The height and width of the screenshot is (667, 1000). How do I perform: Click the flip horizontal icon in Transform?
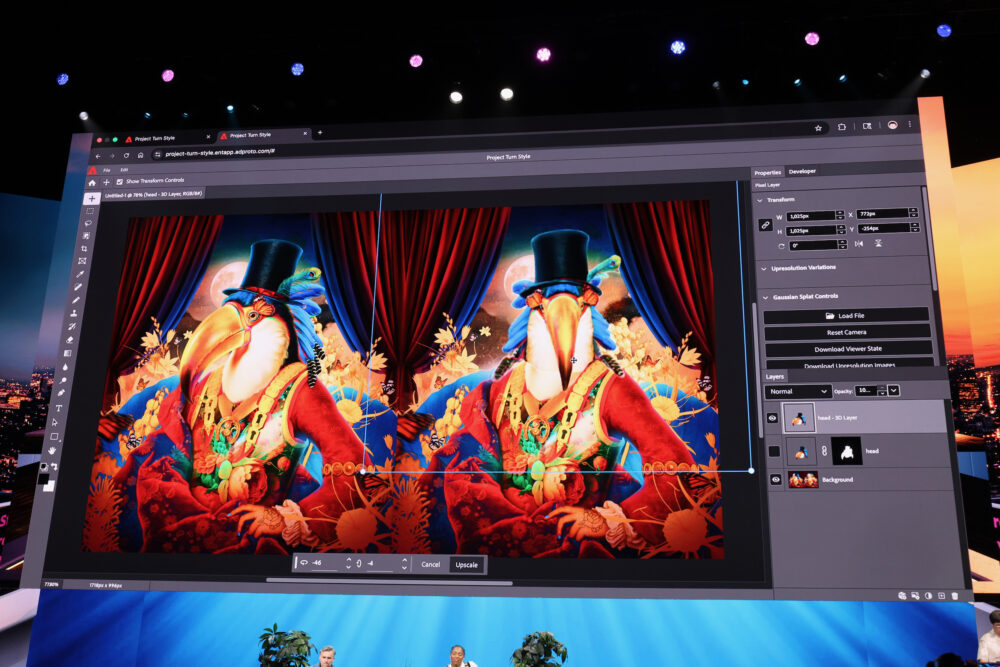859,243
